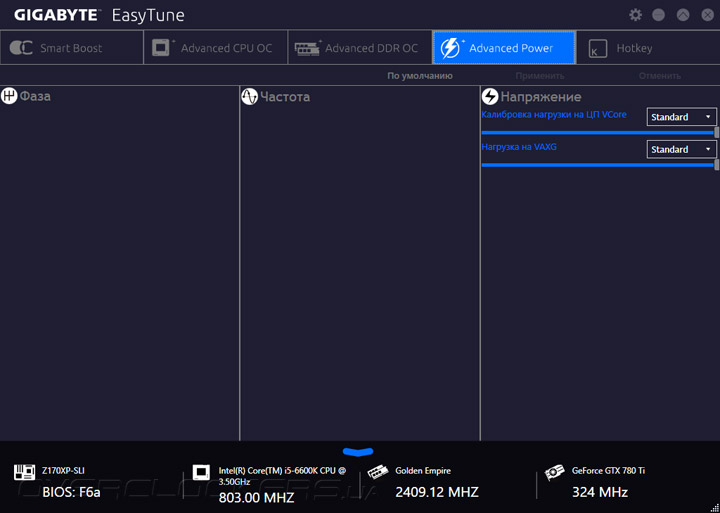Open the Smart Boost tab
Image resolution: width=720 pixels, height=513 pixels.
72,48
